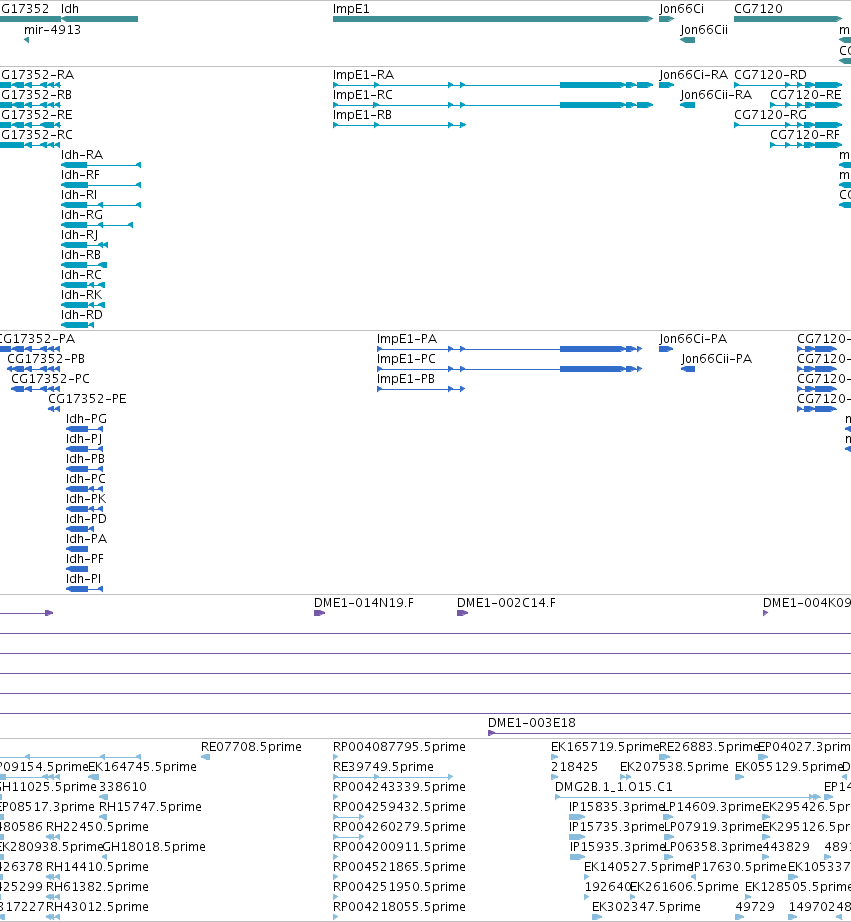Click EST RP004521865.5prime label

click(x=399, y=867)
